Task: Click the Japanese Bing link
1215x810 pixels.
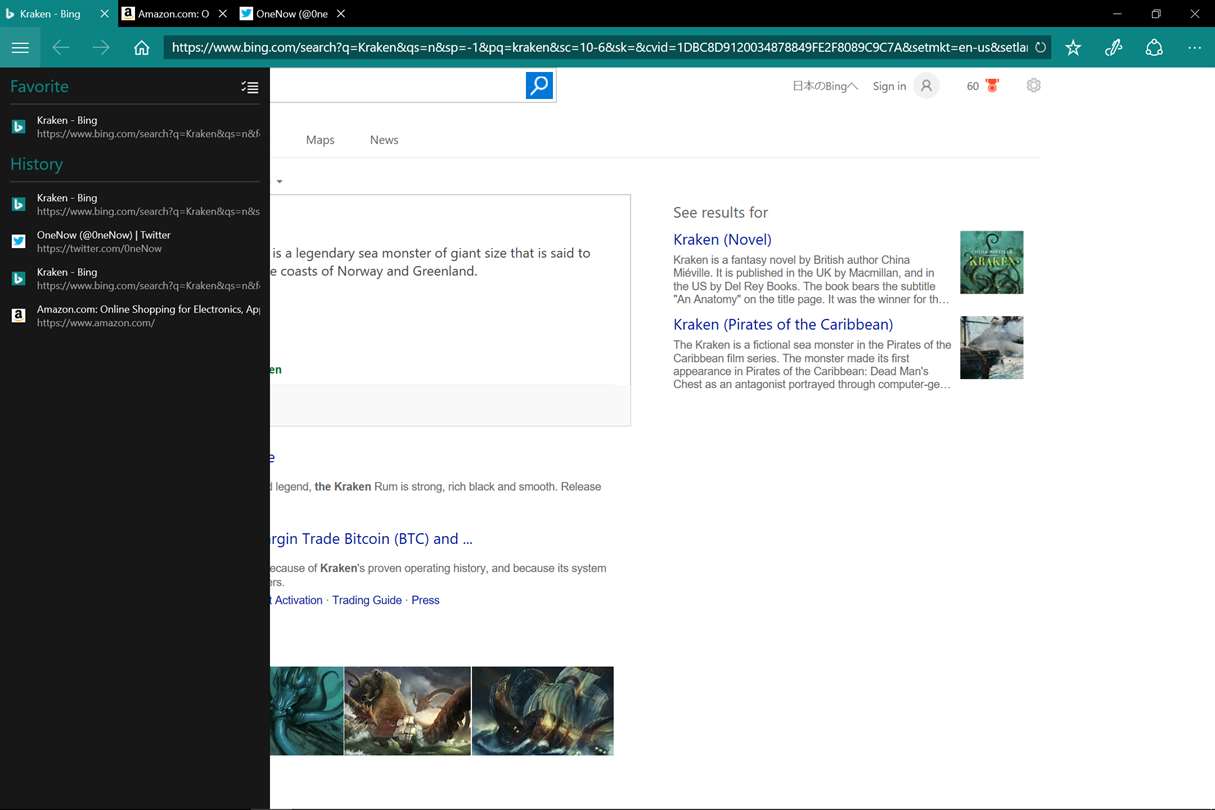Action: pos(825,86)
